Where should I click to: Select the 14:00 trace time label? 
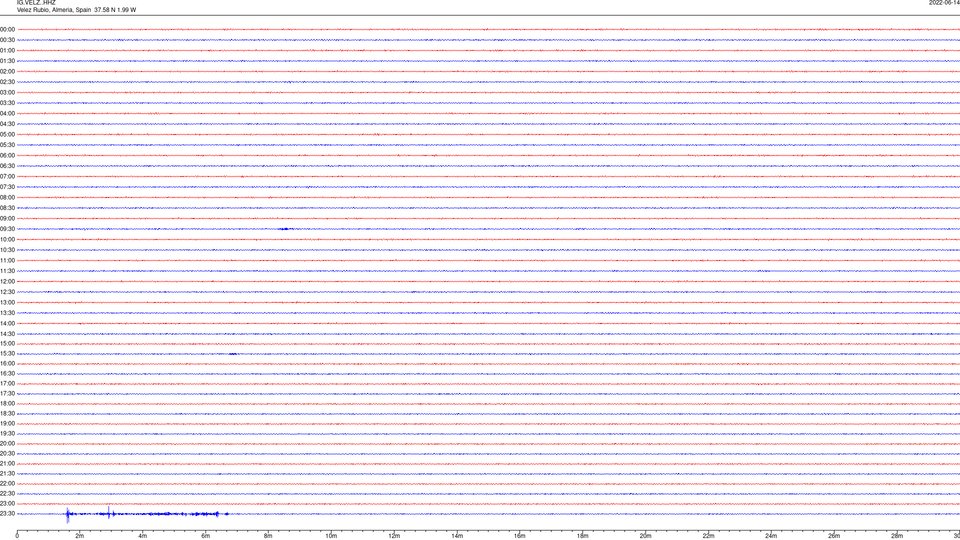click(7, 323)
